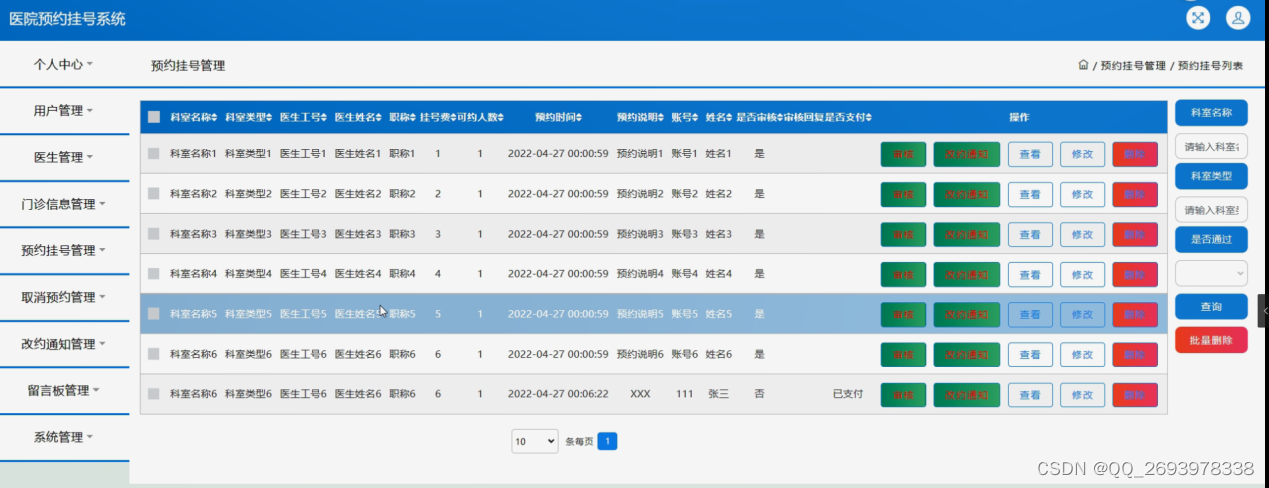This screenshot has width=1269, height=488.
Task: Click 审核 button in the 科室名称1 row
Action: 903,155
